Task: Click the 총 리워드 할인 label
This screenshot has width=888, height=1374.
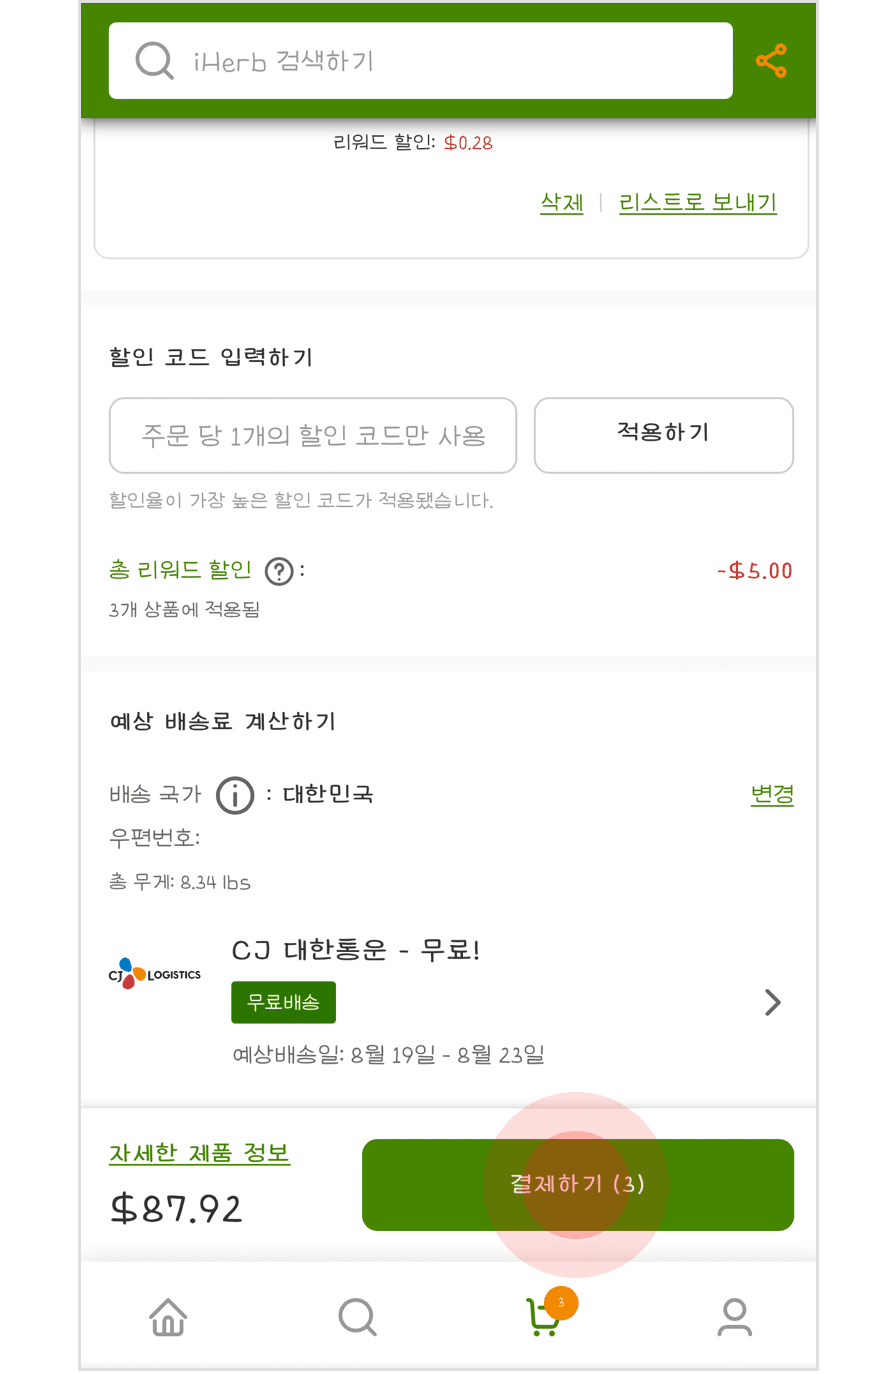Action: pyautogui.click(x=180, y=570)
